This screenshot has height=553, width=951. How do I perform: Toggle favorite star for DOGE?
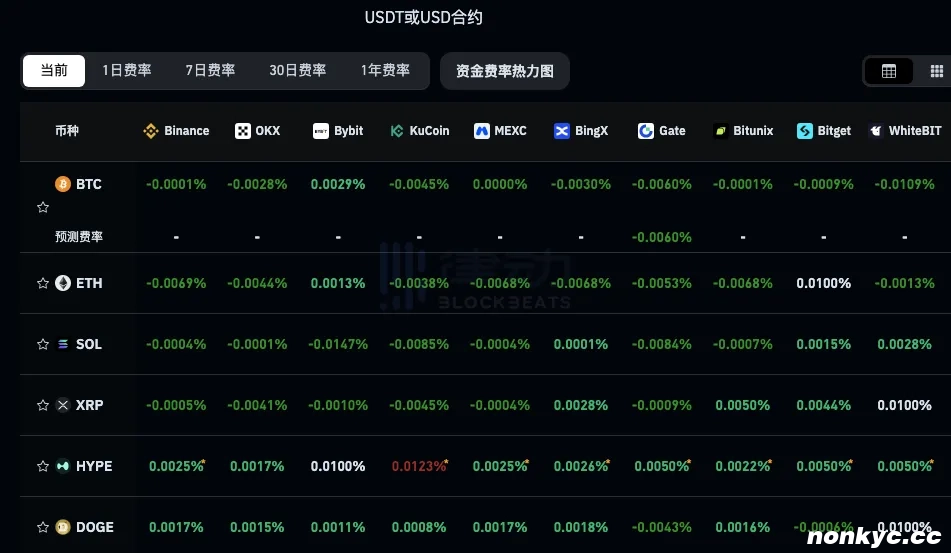click(42, 527)
